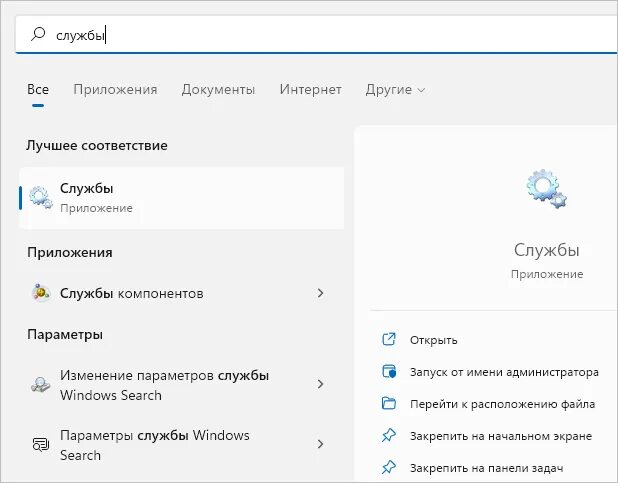Image resolution: width=618 pixels, height=483 pixels.
Task: Click the pin icon for начальном экране
Action: (x=389, y=435)
